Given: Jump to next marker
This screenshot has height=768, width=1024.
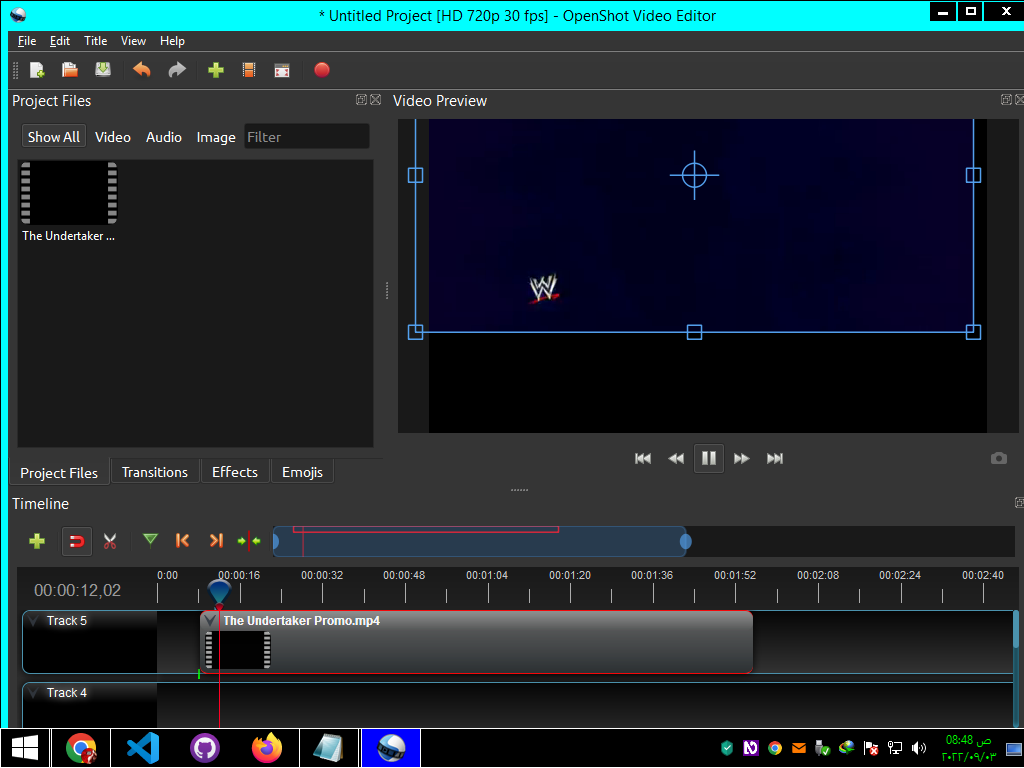Looking at the screenshot, I should pos(216,541).
